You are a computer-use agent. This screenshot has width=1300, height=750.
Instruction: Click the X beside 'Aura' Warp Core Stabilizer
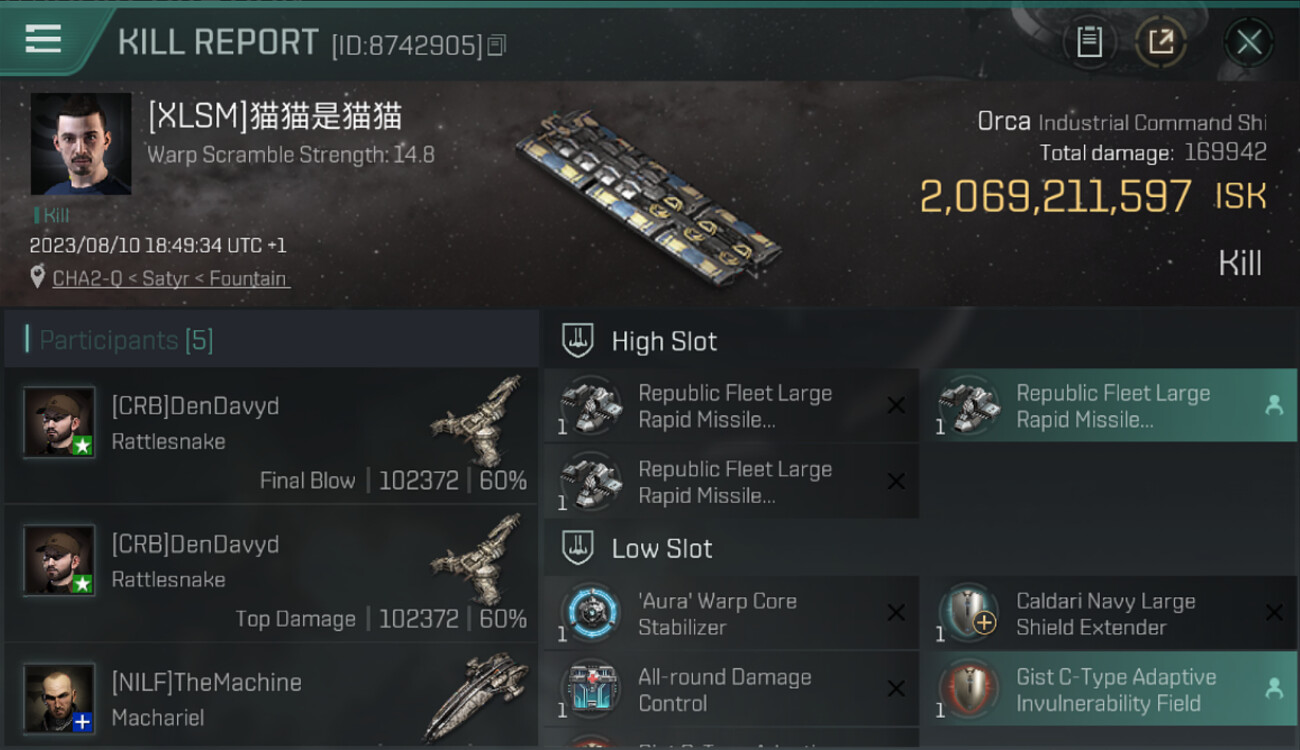click(896, 613)
